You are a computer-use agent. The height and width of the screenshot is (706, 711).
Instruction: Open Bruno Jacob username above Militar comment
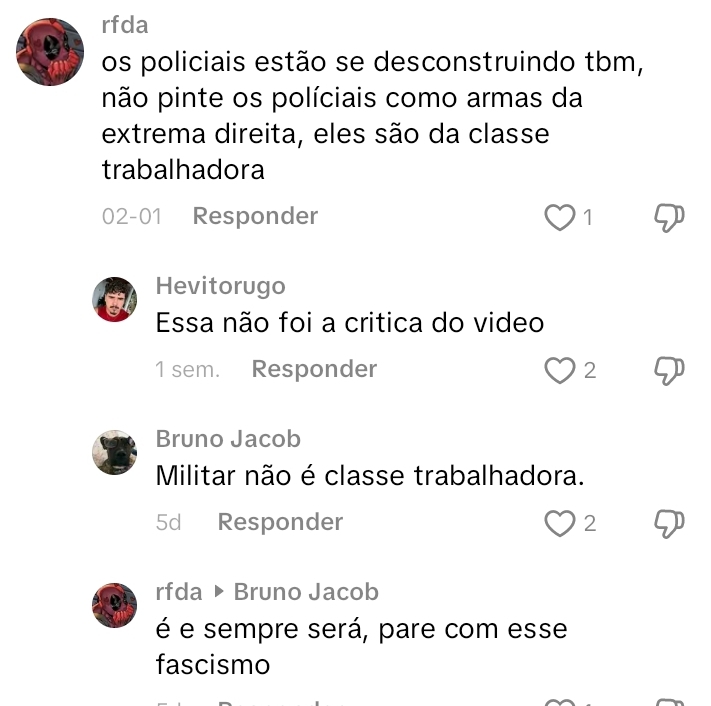pyautogui.click(x=228, y=439)
